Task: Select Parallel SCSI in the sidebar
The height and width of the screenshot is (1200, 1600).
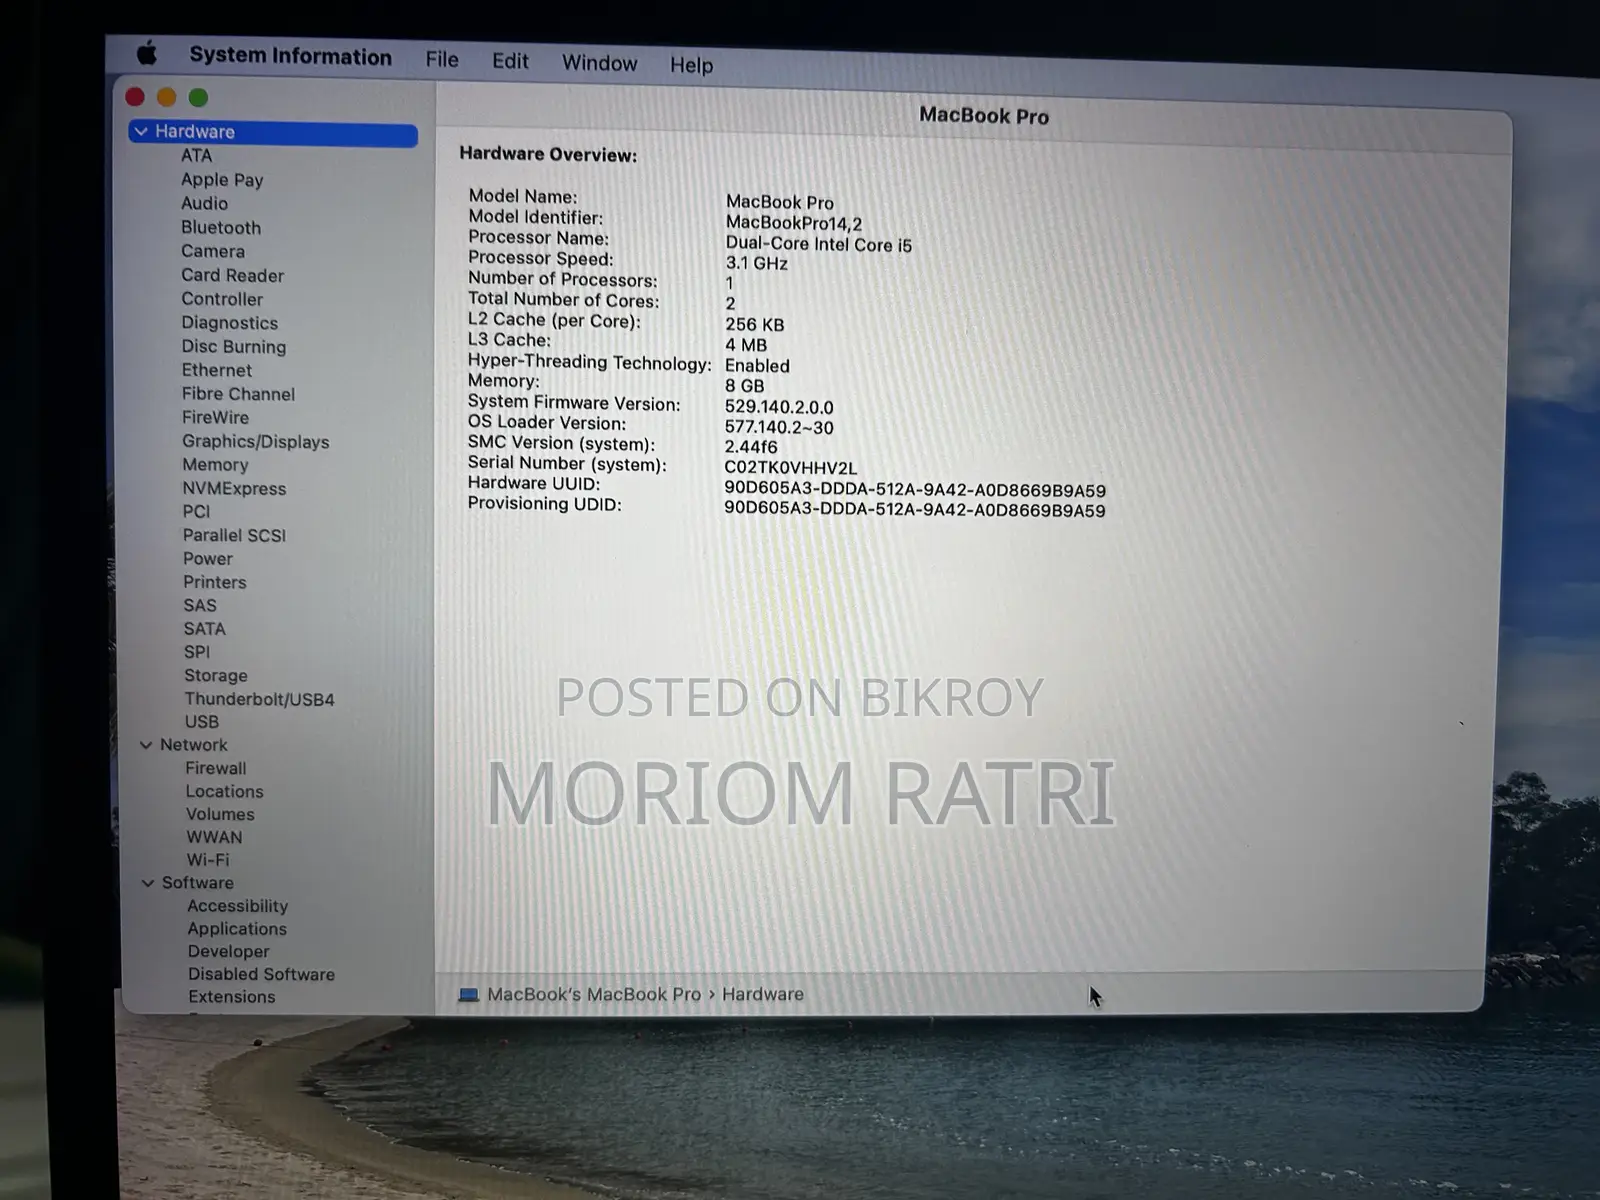Action: point(234,535)
